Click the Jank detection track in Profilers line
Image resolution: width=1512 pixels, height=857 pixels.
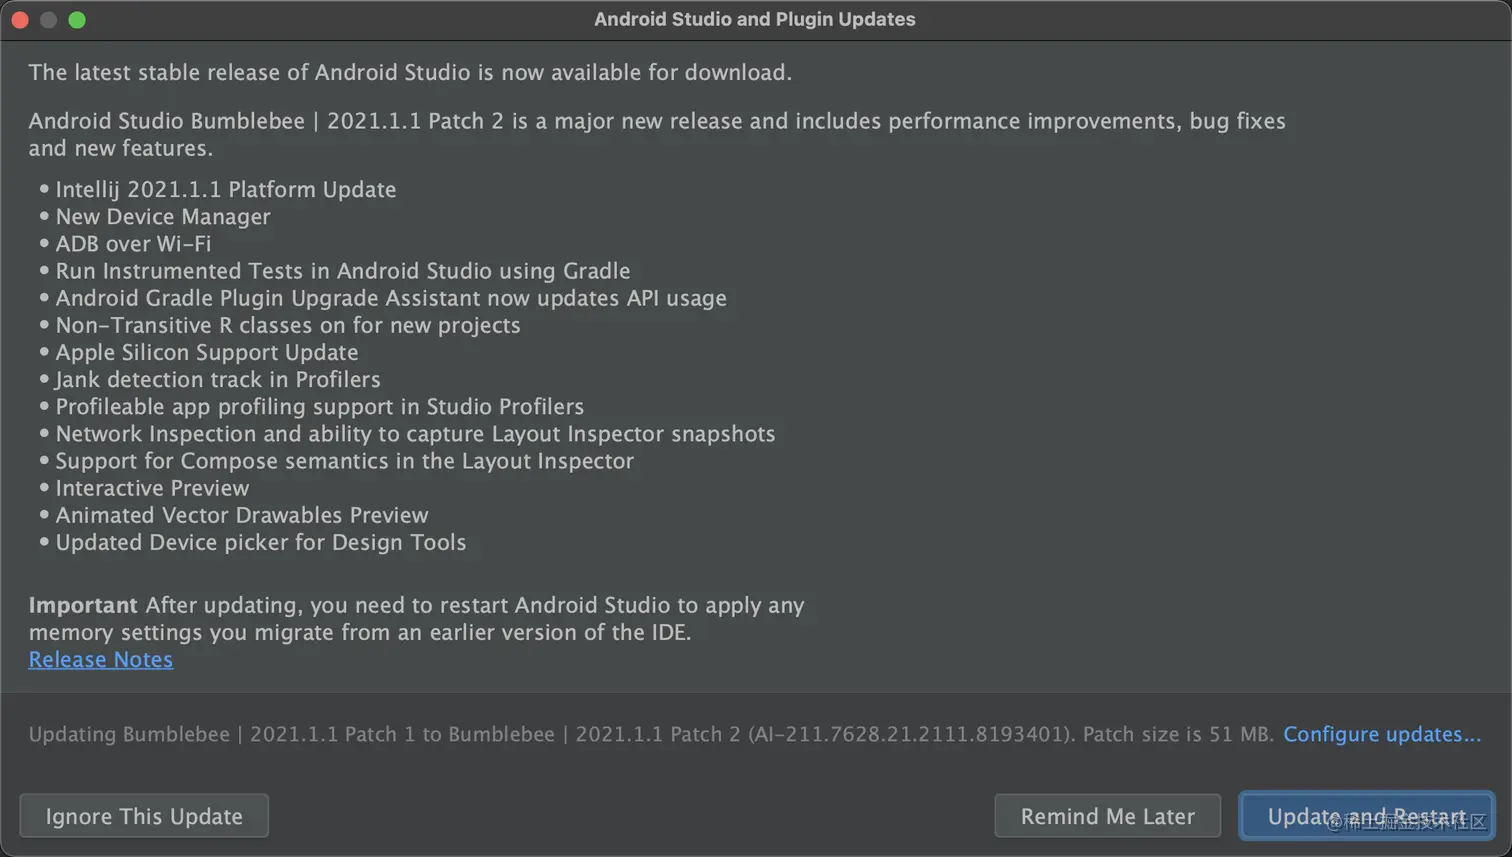click(217, 380)
